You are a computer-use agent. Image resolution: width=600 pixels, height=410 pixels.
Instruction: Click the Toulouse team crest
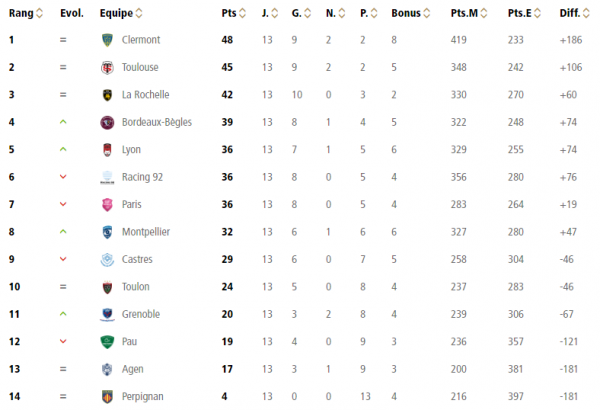(107, 67)
